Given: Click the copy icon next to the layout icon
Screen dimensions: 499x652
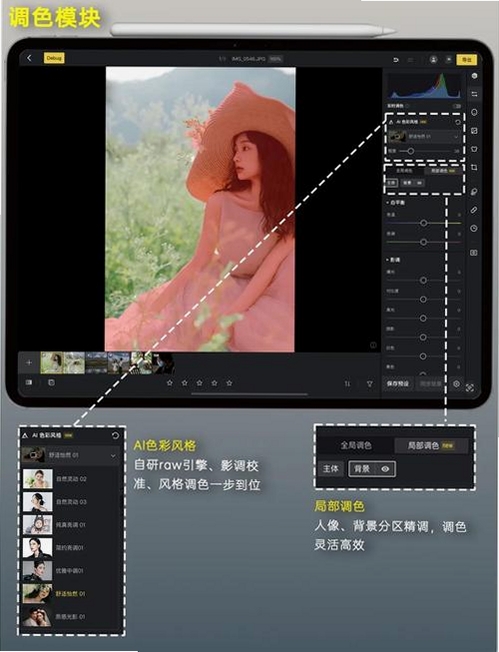Looking at the screenshot, I should pyautogui.click(x=51, y=382).
